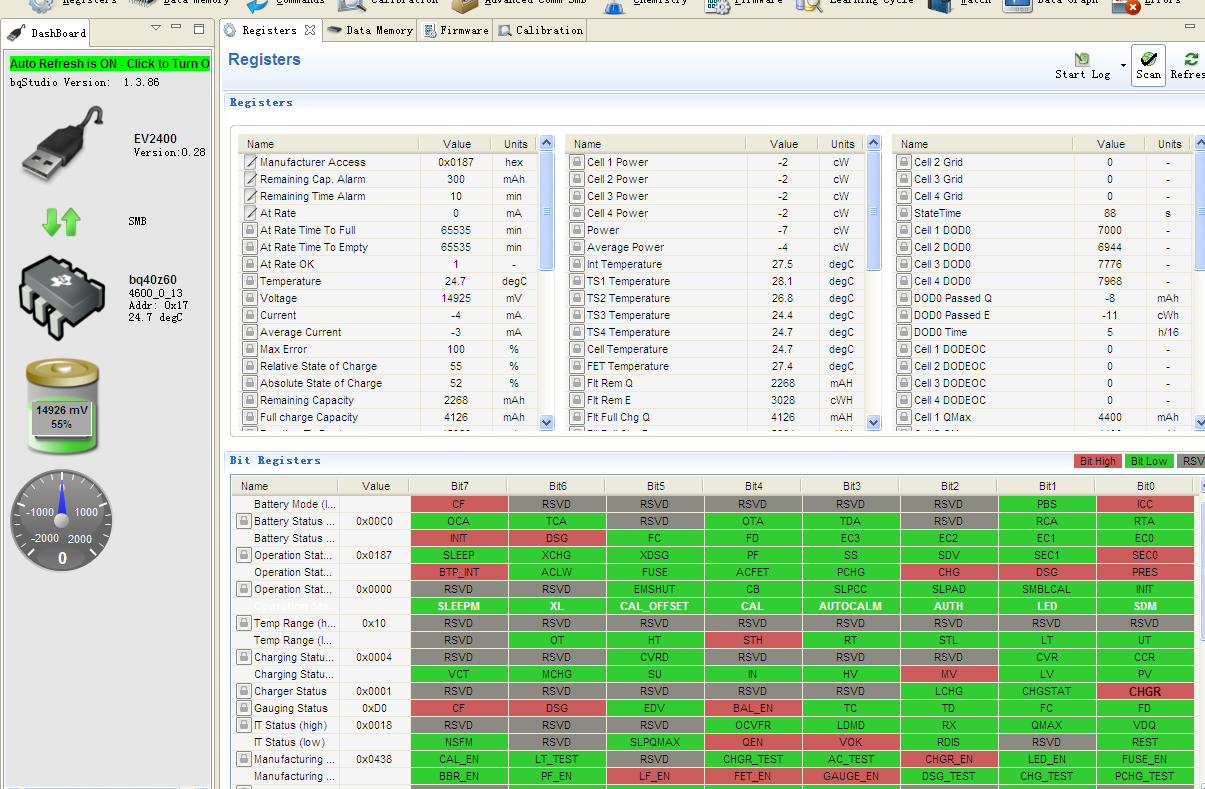The width and height of the screenshot is (1205, 789).
Task: Click the battery icon showing 14926 mV
Action: [61, 408]
